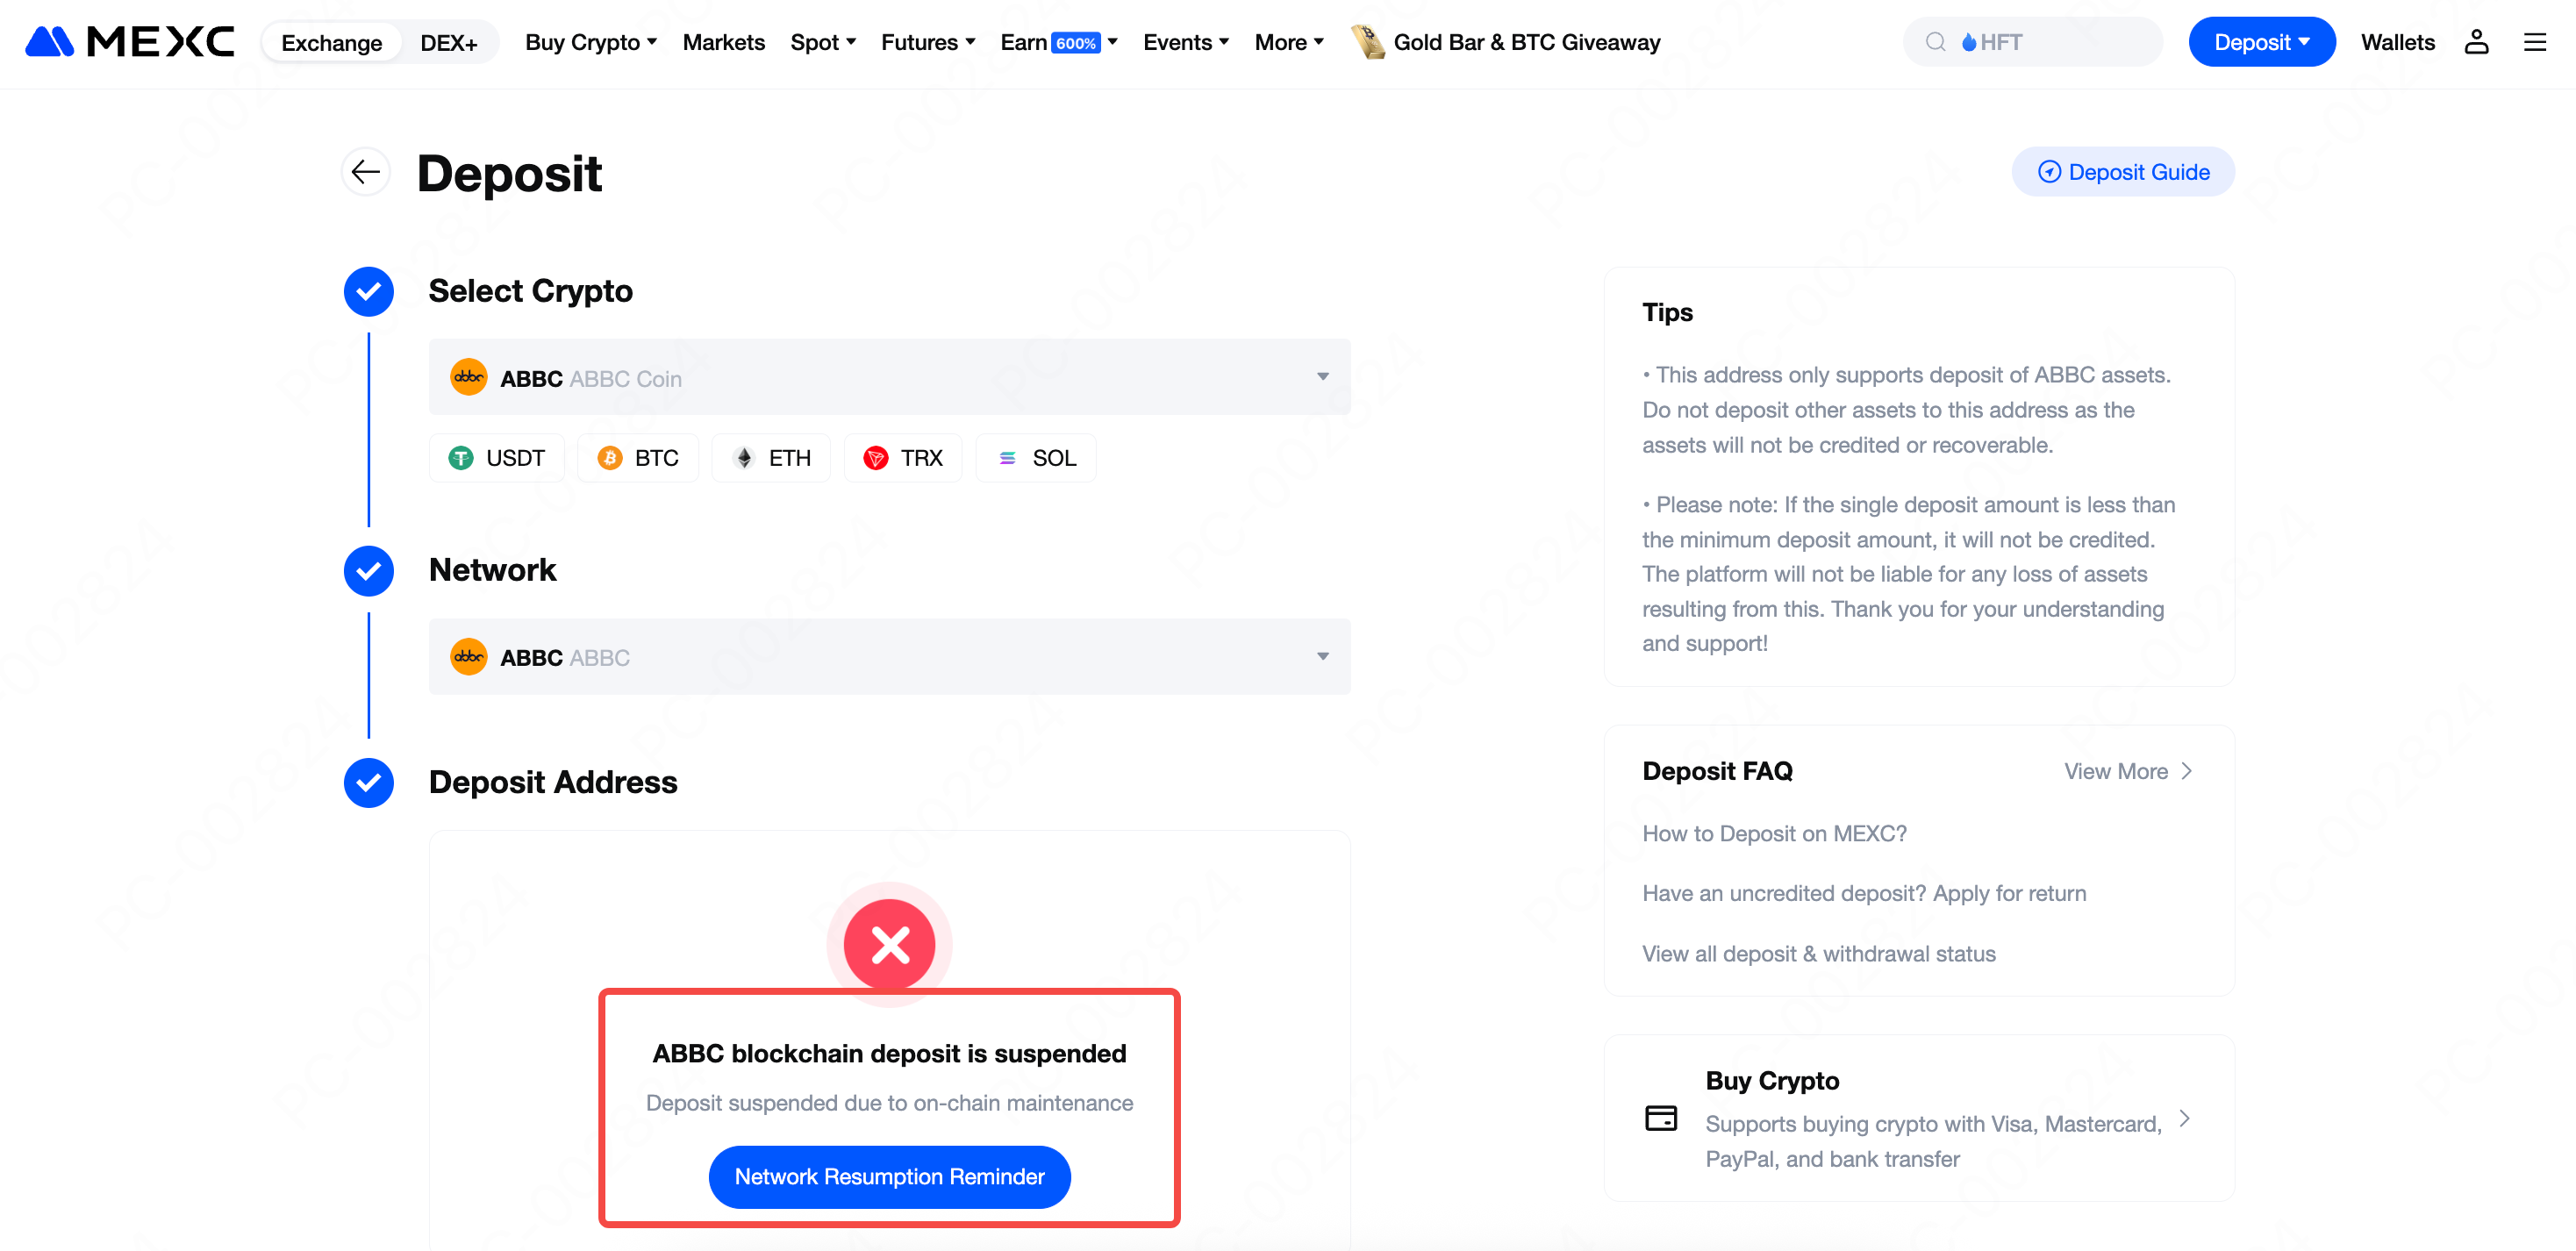Click the search magnifier icon
The image size is (2576, 1251).
coord(1935,42)
